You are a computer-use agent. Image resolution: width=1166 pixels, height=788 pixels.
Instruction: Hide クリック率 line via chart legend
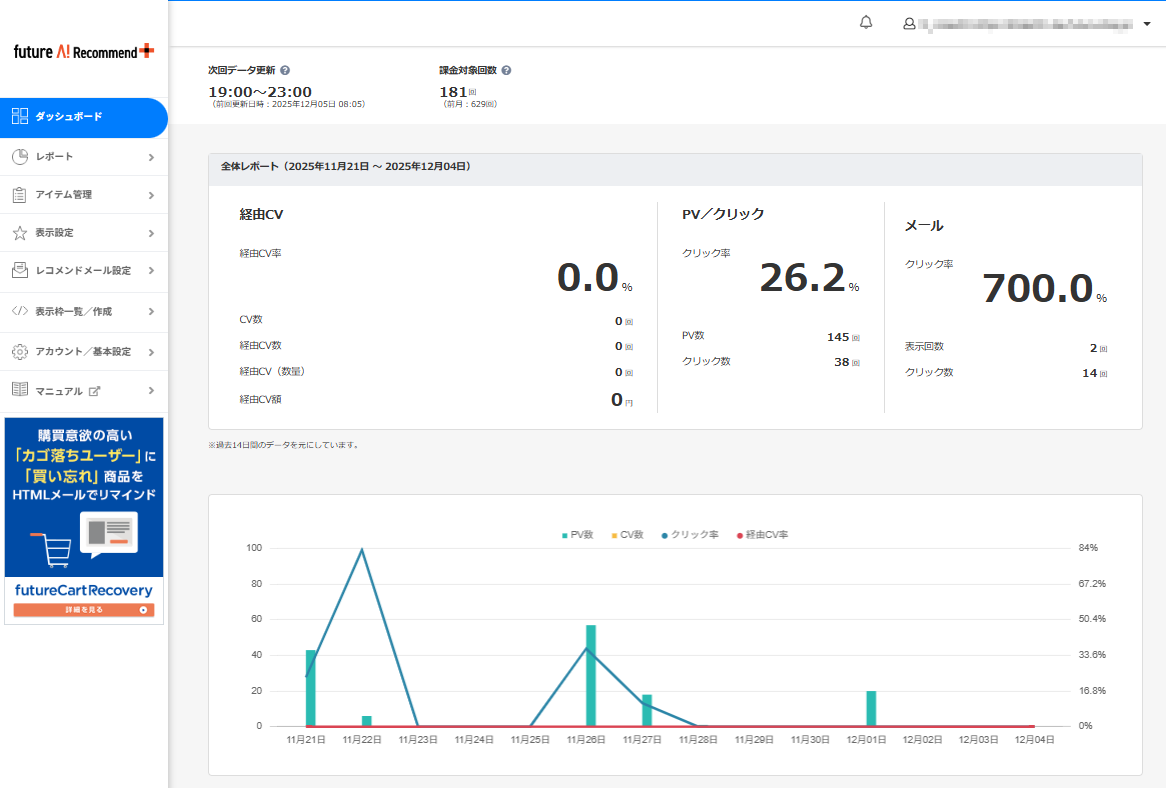689,535
